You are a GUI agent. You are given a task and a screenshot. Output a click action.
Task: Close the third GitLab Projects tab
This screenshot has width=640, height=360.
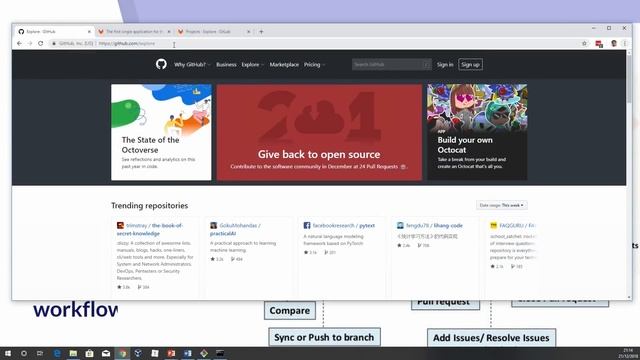coord(248,31)
